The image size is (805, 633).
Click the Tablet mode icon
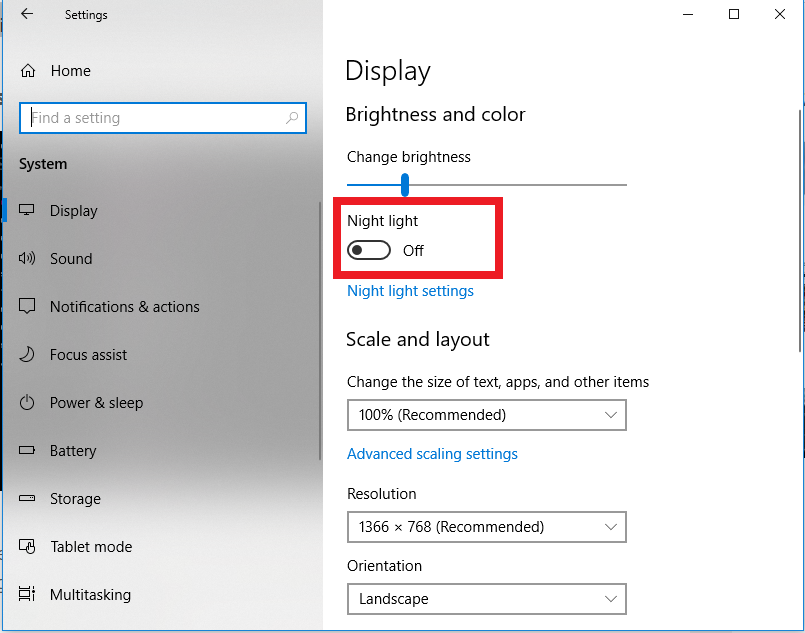[27, 546]
